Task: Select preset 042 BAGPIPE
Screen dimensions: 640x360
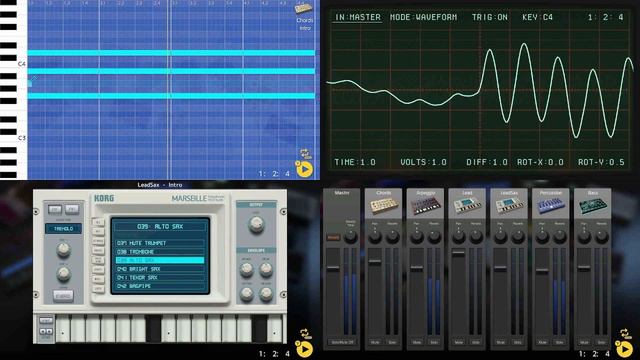Action: click(160, 286)
